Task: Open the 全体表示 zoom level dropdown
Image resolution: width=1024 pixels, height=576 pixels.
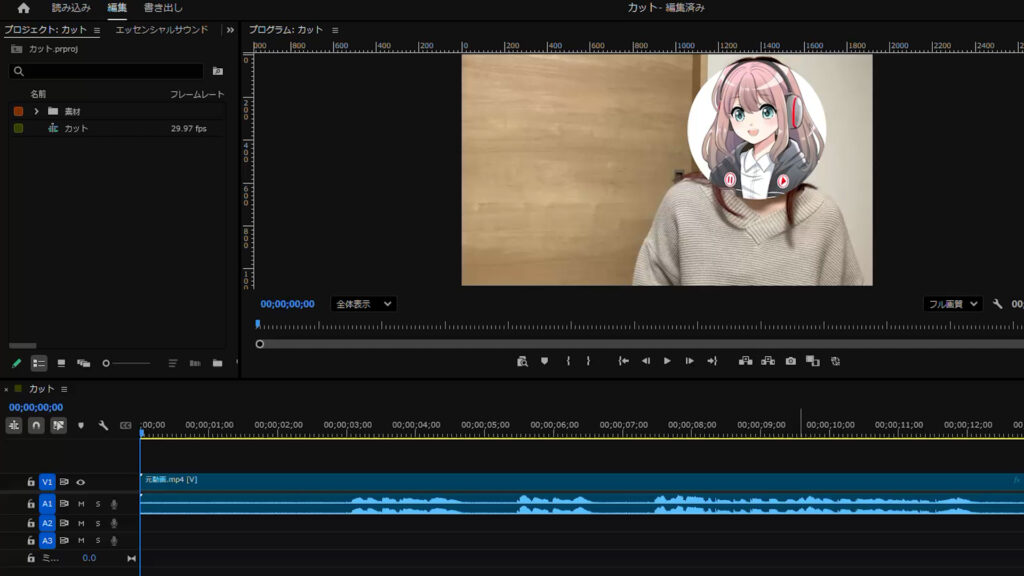Action: point(363,303)
